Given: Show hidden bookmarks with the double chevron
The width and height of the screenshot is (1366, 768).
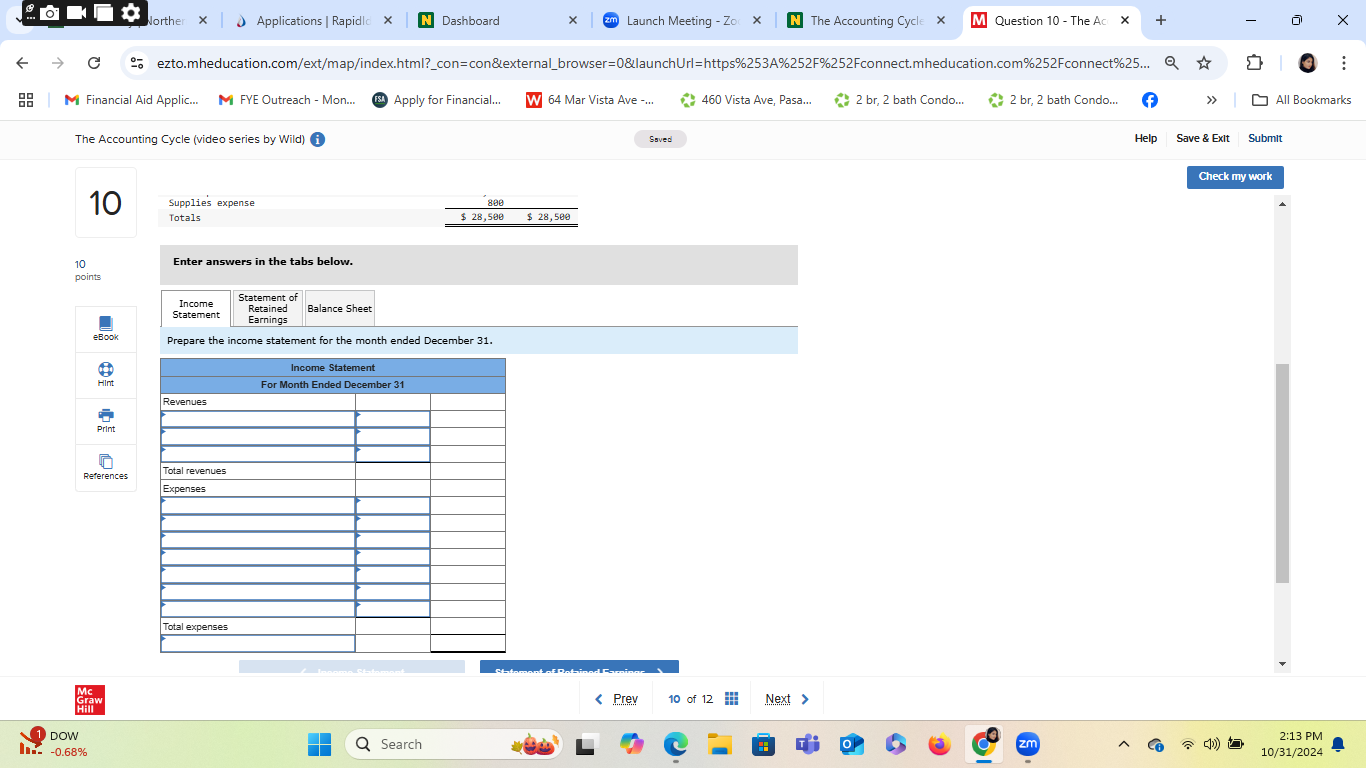Looking at the screenshot, I should pos(1212,100).
